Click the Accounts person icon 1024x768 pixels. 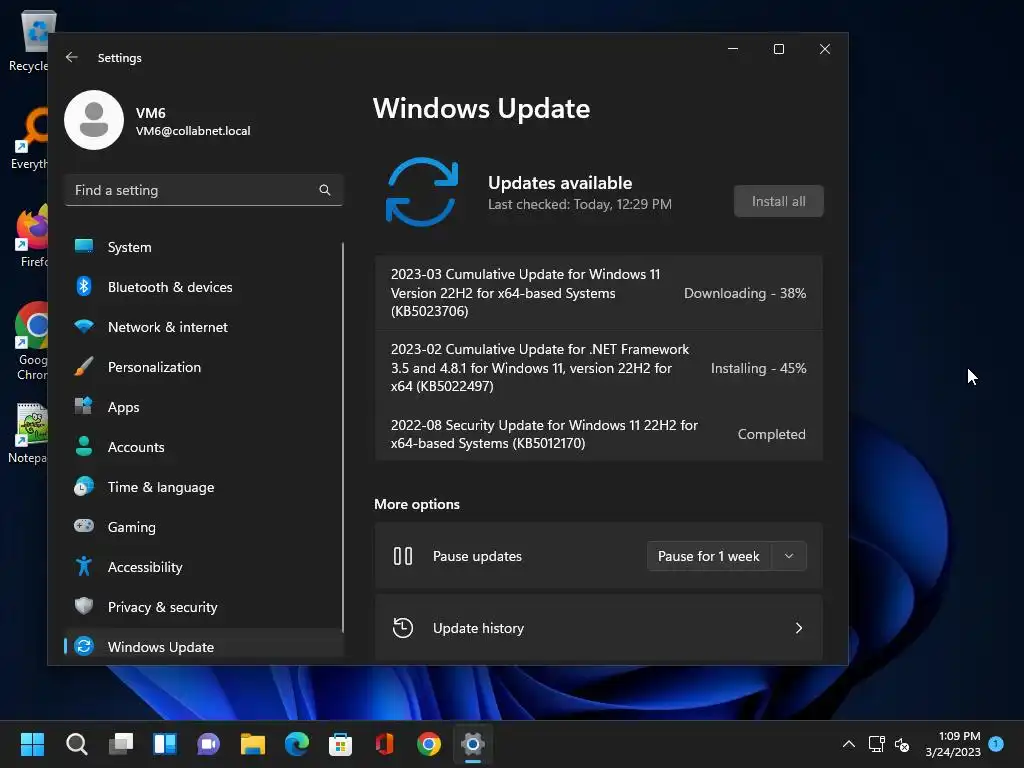click(84, 446)
